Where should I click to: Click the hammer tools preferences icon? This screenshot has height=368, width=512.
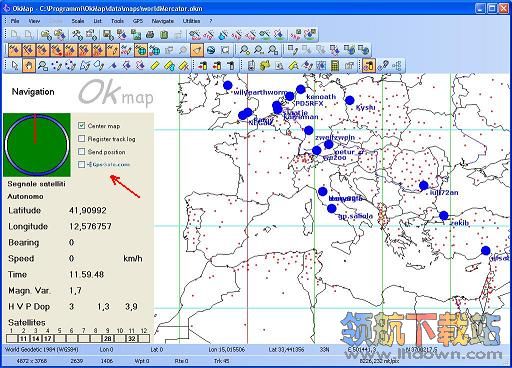point(77,35)
